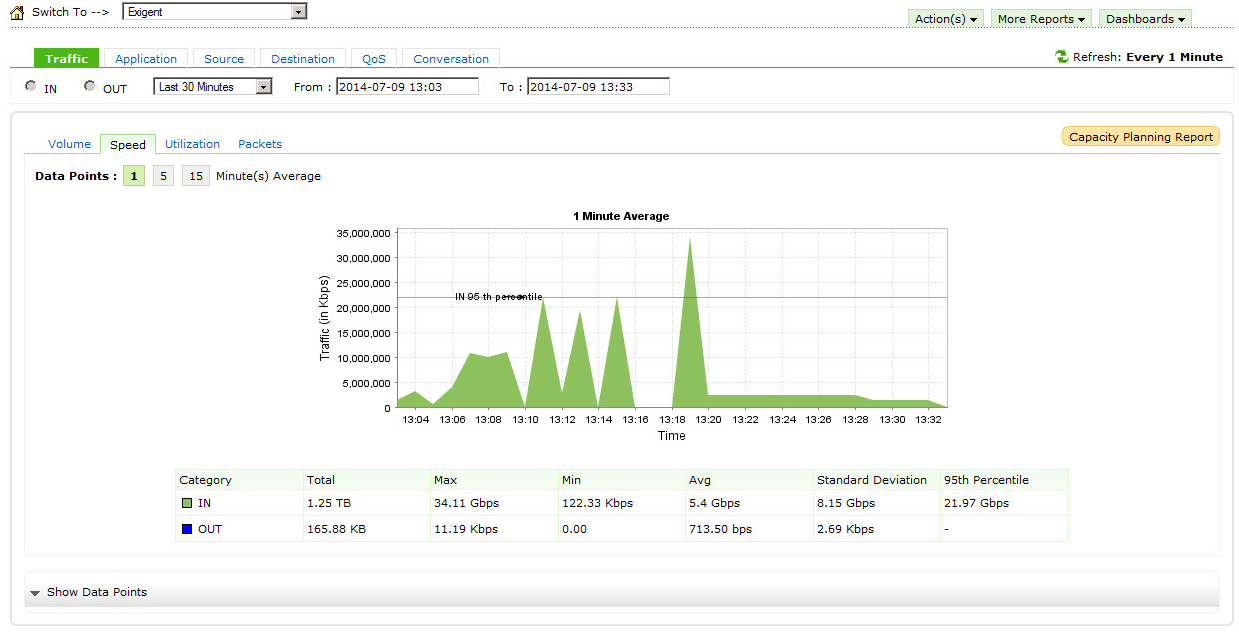Image resolution: width=1239 pixels, height=633 pixels.
Task: Click the green refresh icon
Action: point(1062,57)
